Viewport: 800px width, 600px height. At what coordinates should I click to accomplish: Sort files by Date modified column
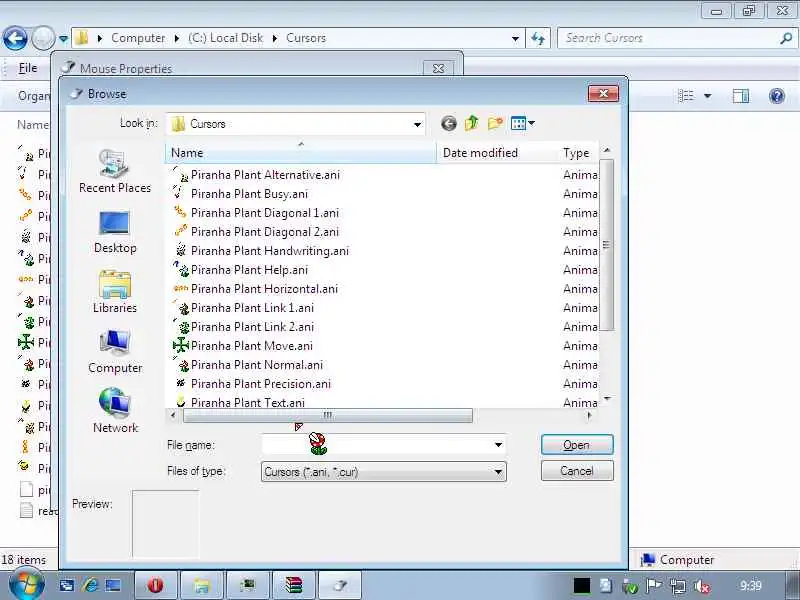click(497, 153)
